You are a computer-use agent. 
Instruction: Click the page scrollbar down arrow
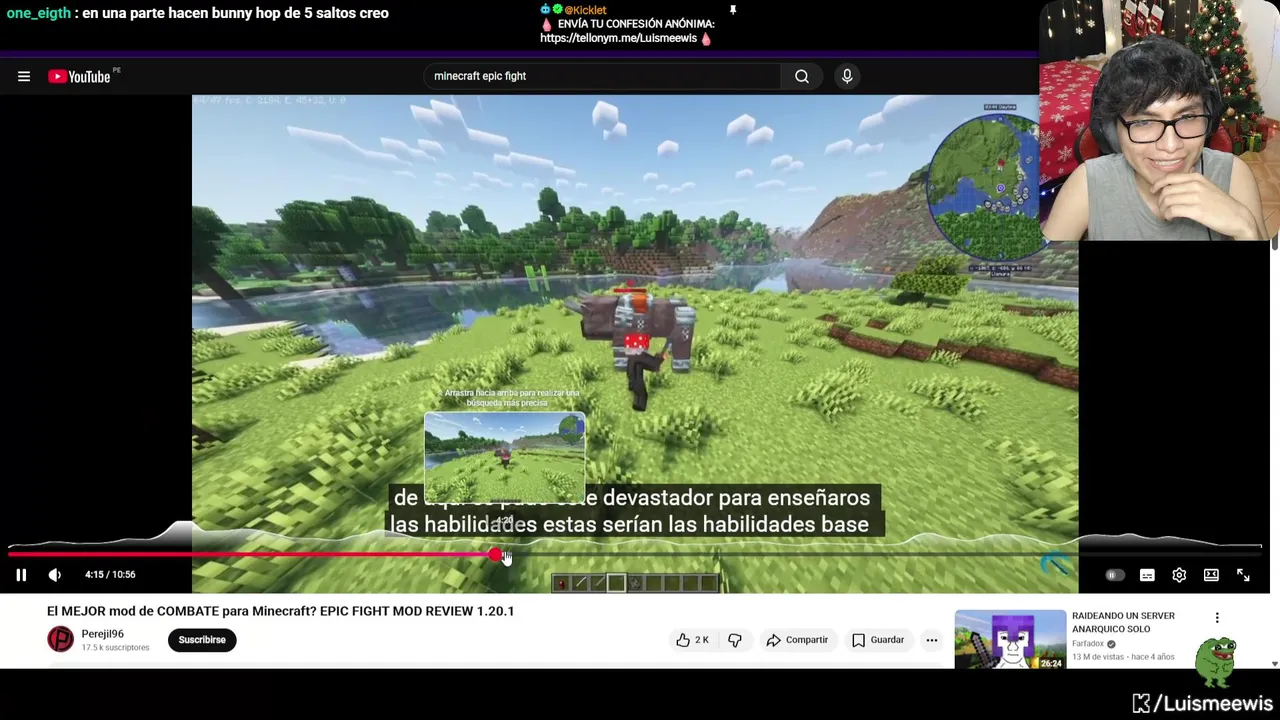1274,664
